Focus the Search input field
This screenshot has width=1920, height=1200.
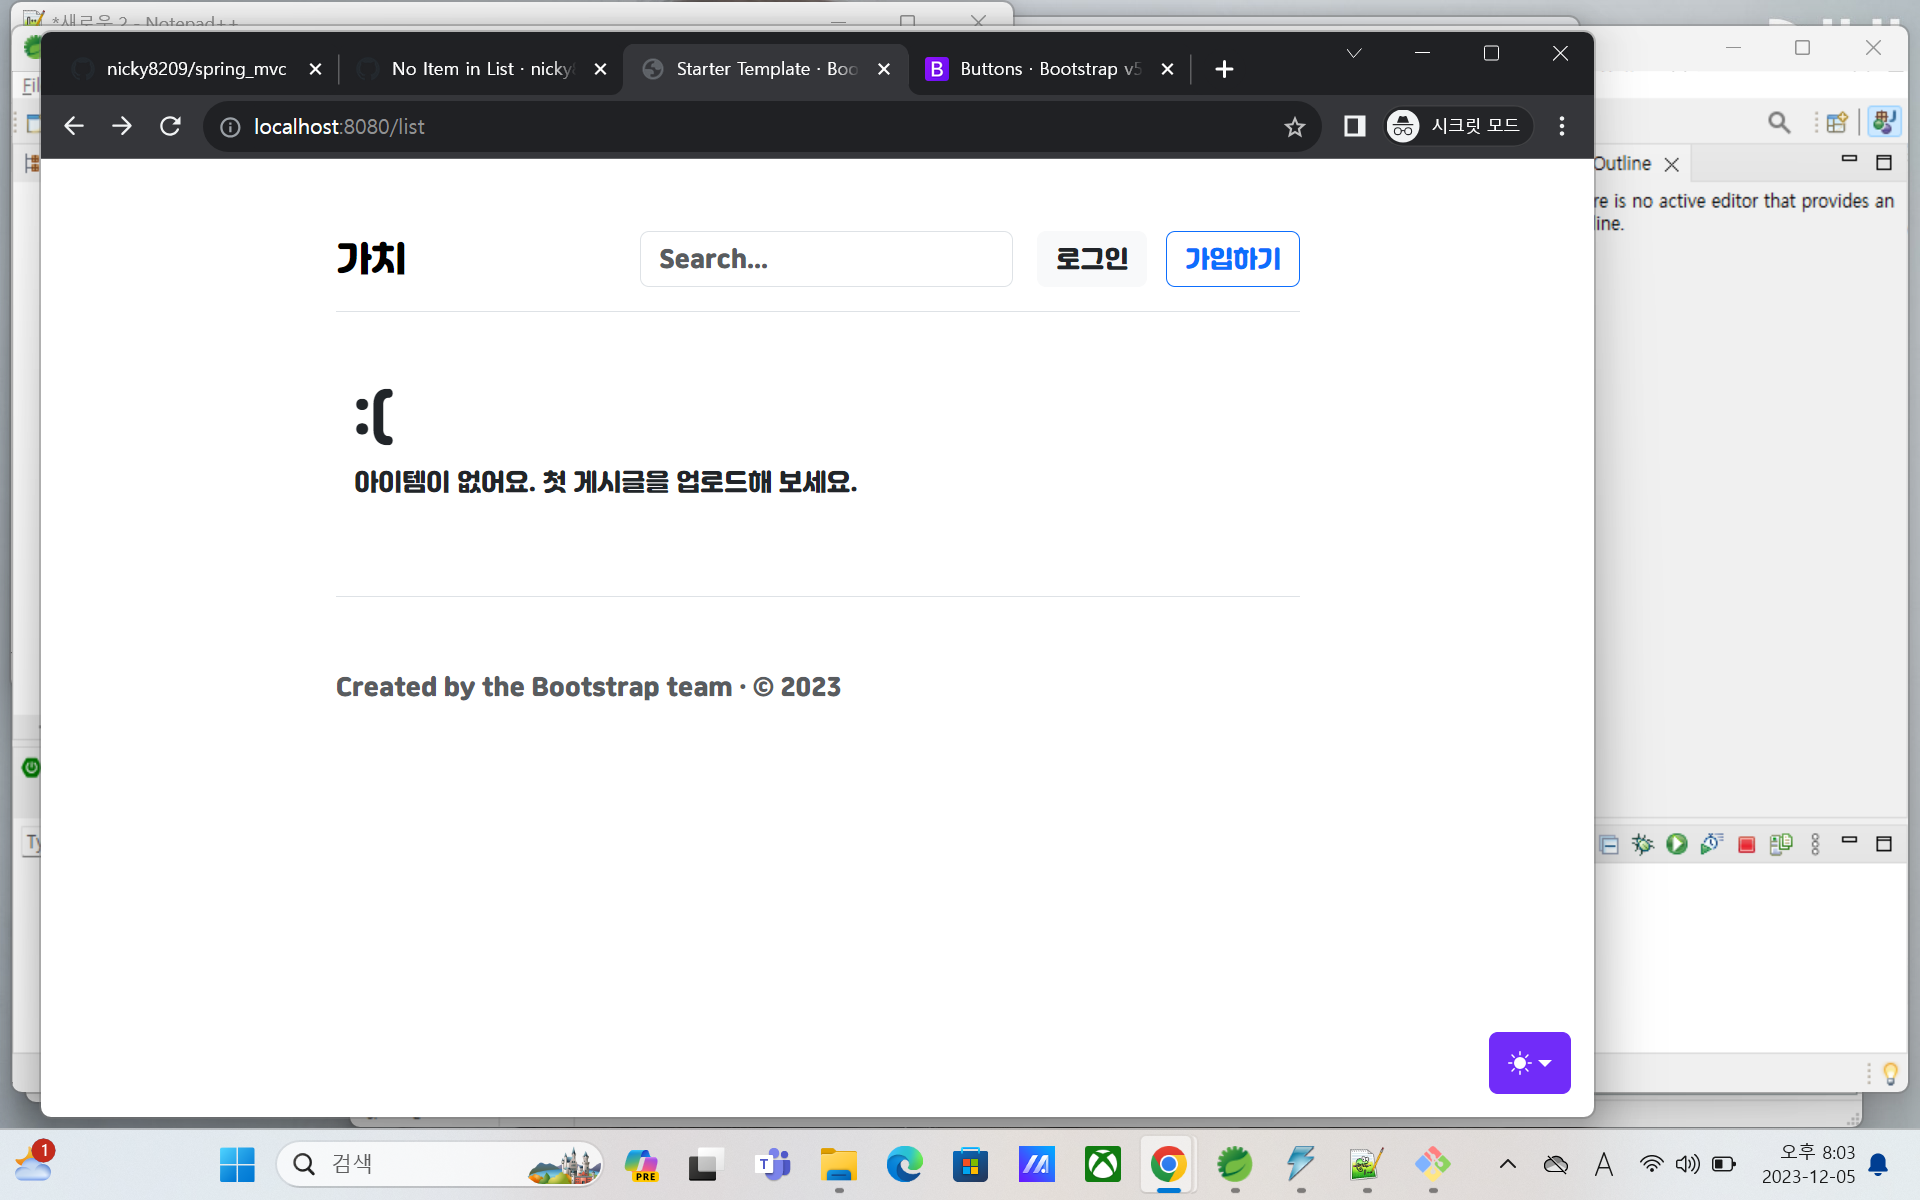coord(825,259)
